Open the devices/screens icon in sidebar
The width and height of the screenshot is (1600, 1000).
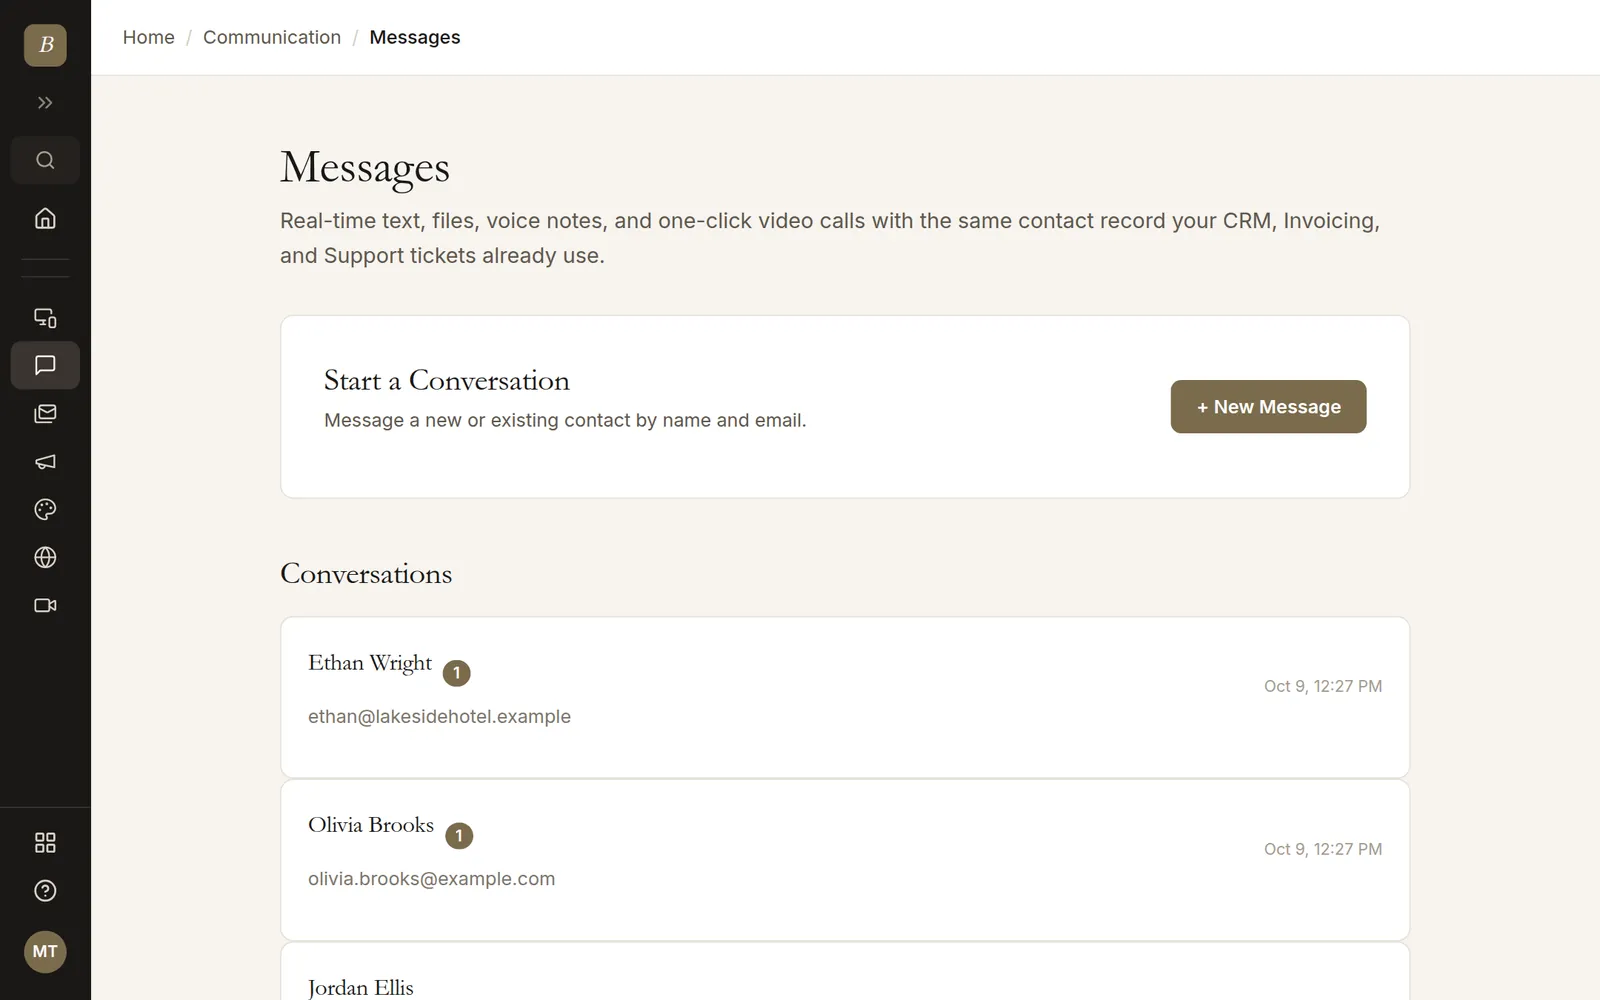click(x=45, y=318)
